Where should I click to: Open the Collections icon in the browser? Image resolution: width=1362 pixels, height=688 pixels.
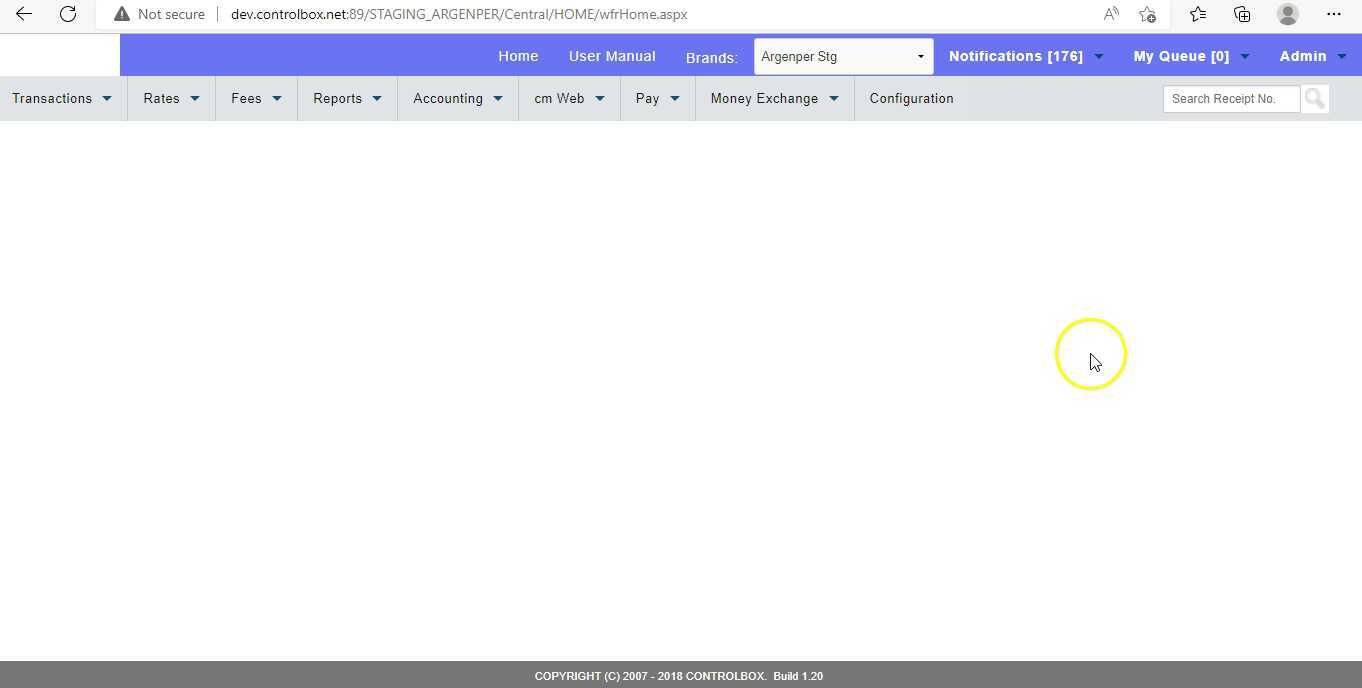pos(1241,14)
